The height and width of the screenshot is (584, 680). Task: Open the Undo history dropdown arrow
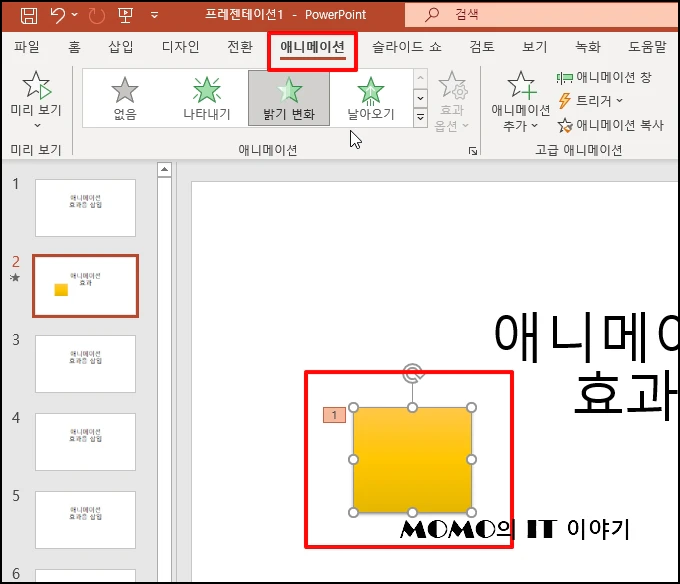tap(75, 15)
